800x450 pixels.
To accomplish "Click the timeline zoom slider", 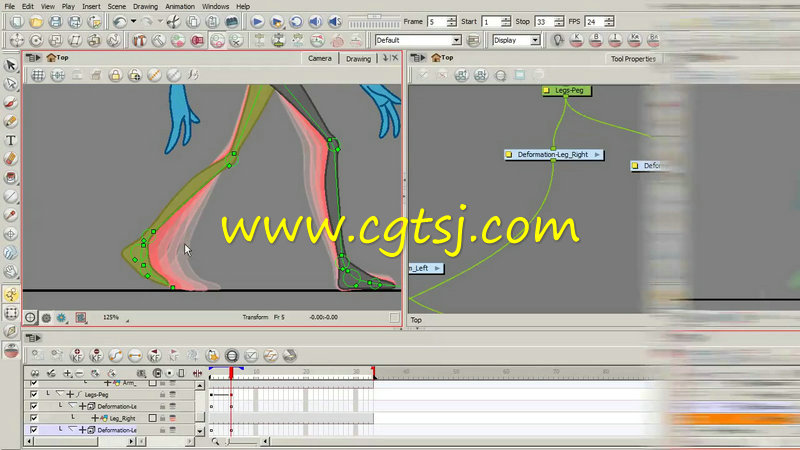I will (243, 441).
